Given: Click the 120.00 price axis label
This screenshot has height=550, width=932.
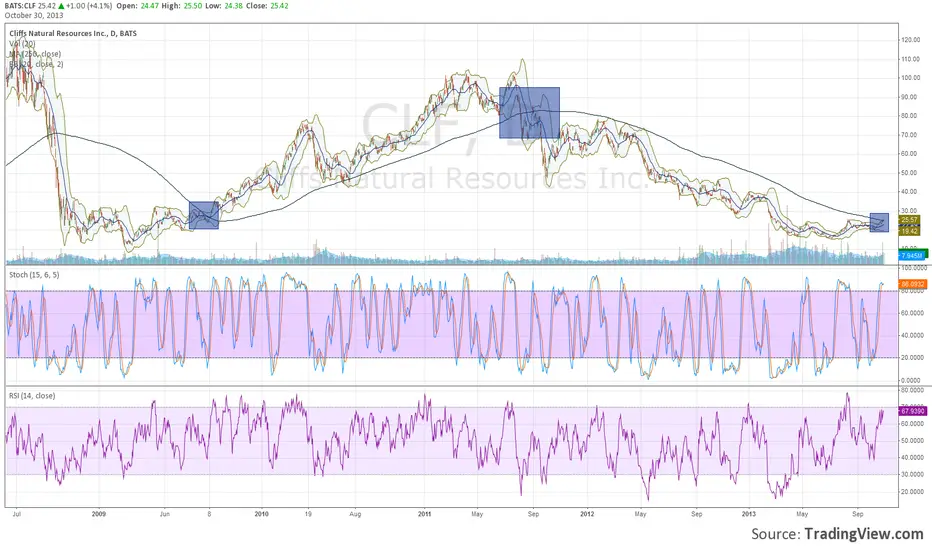Looking at the screenshot, I should (x=911, y=40).
